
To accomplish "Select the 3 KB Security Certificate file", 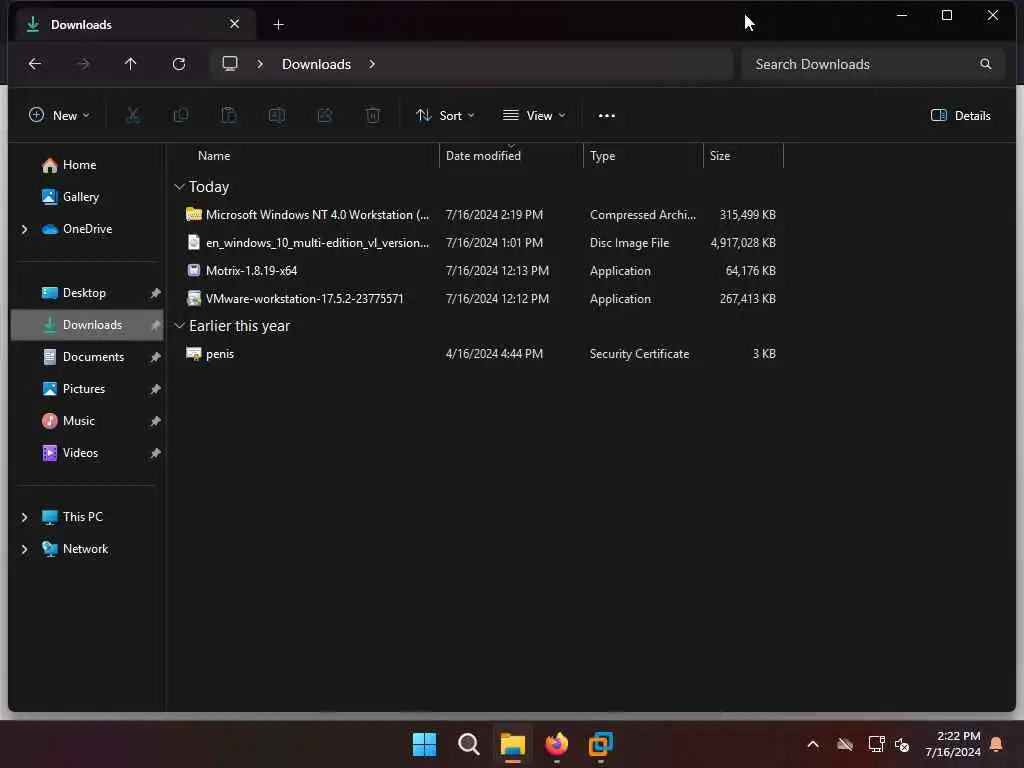I will [481, 354].
